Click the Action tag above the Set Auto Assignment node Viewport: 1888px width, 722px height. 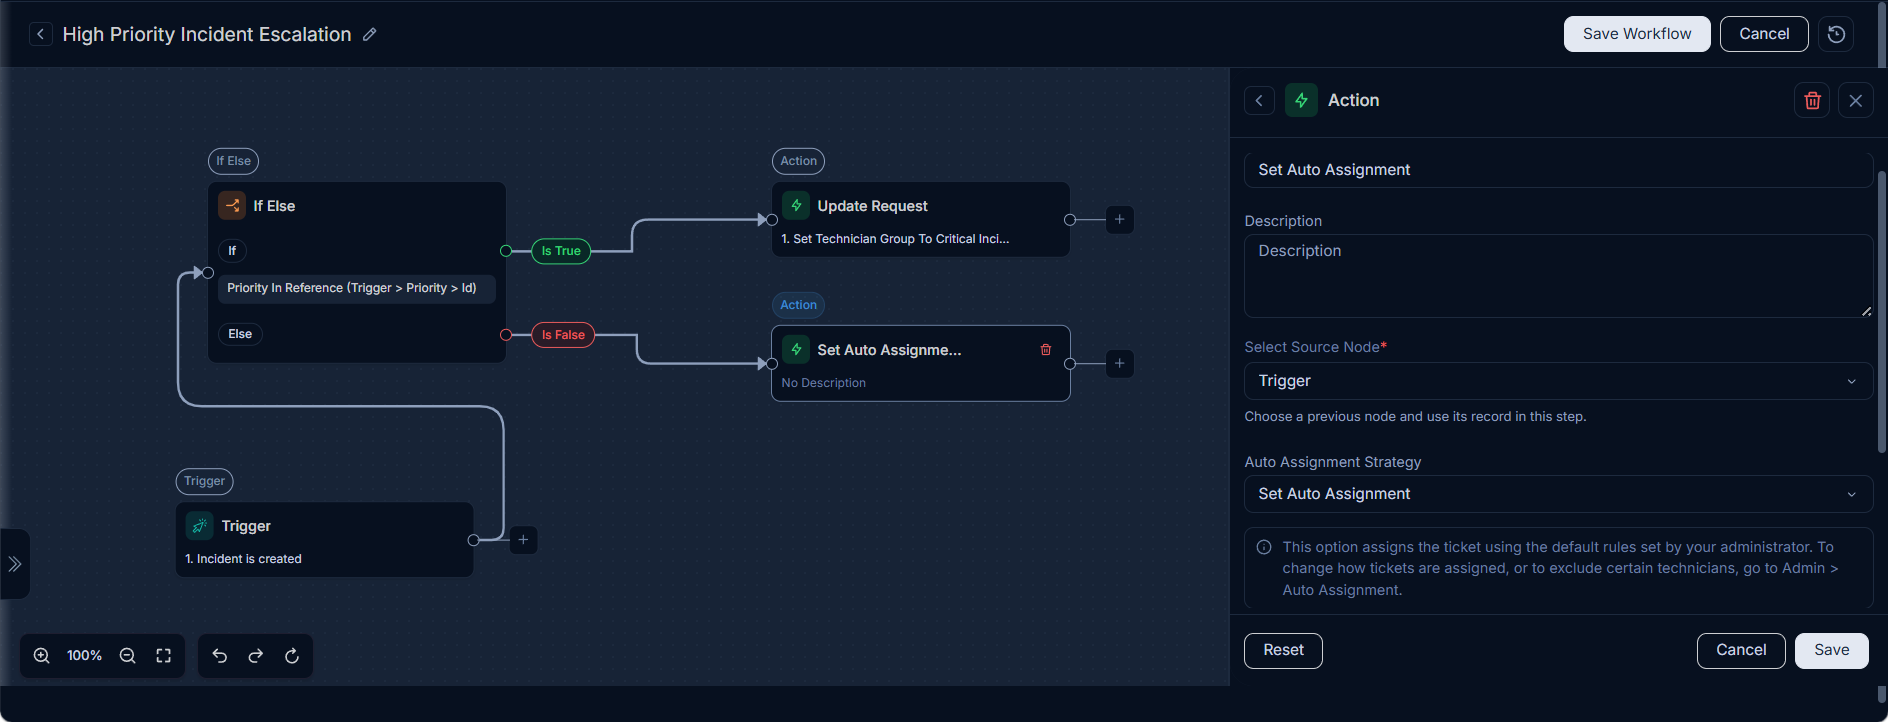click(x=798, y=305)
